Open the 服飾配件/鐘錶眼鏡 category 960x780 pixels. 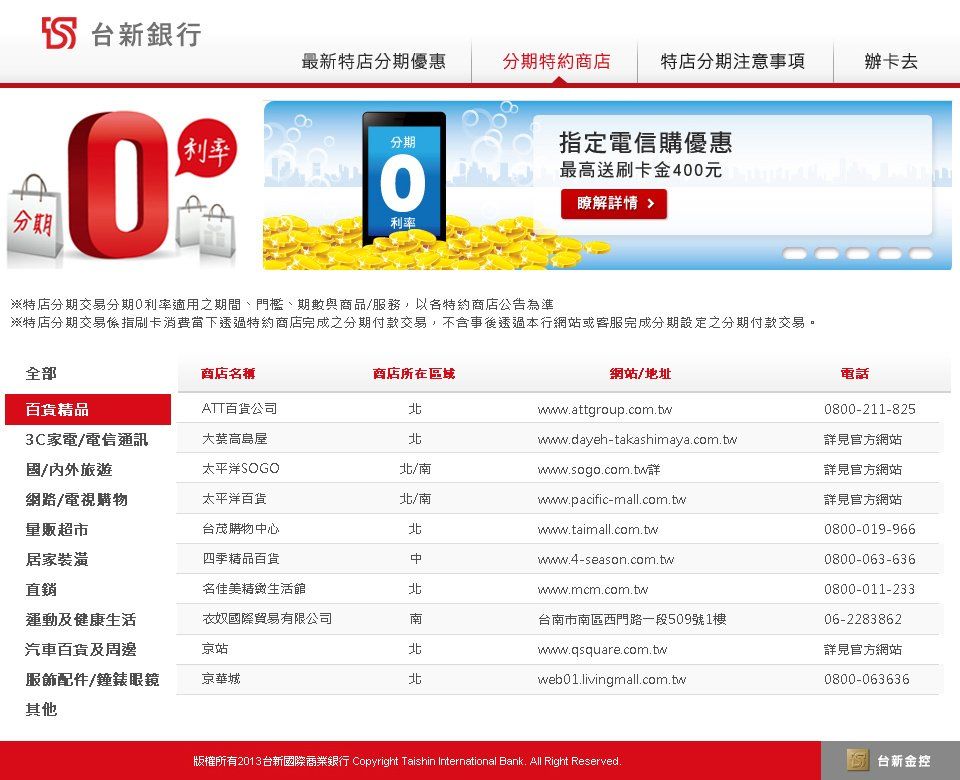pyautogui.click(x=92, y=680)
